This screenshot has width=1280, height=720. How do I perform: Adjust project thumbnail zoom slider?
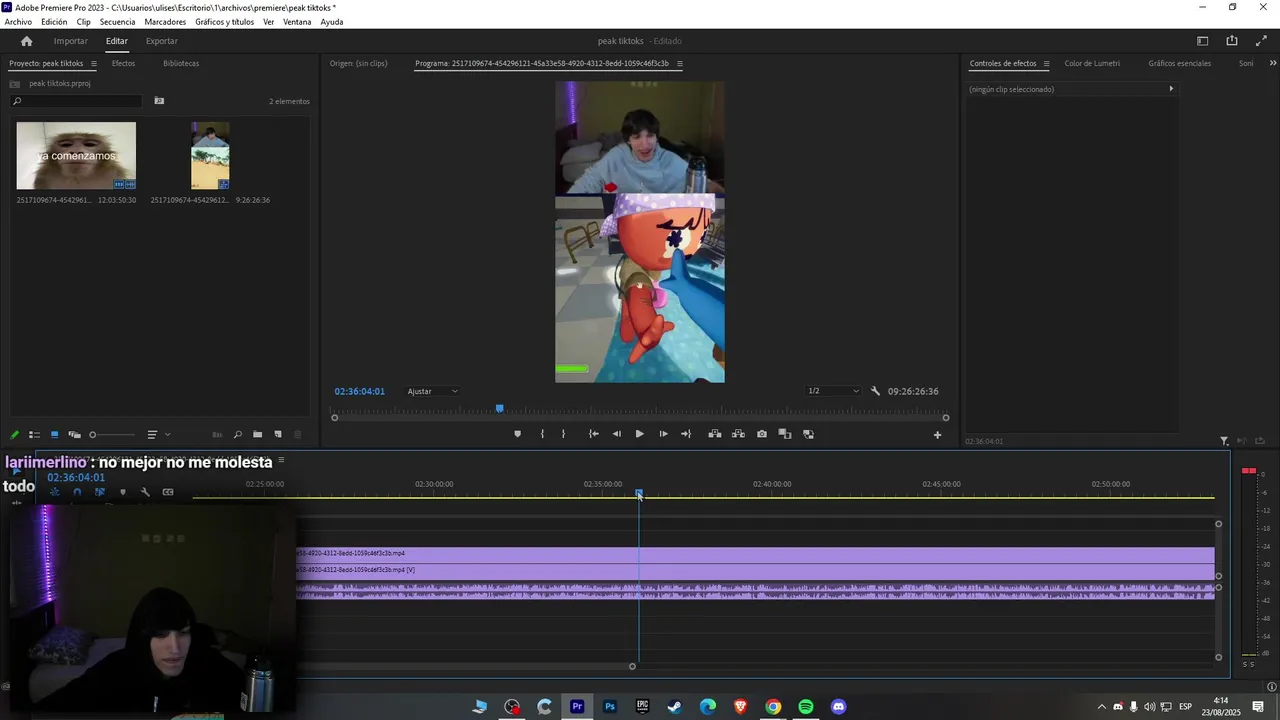click(111, 435)
